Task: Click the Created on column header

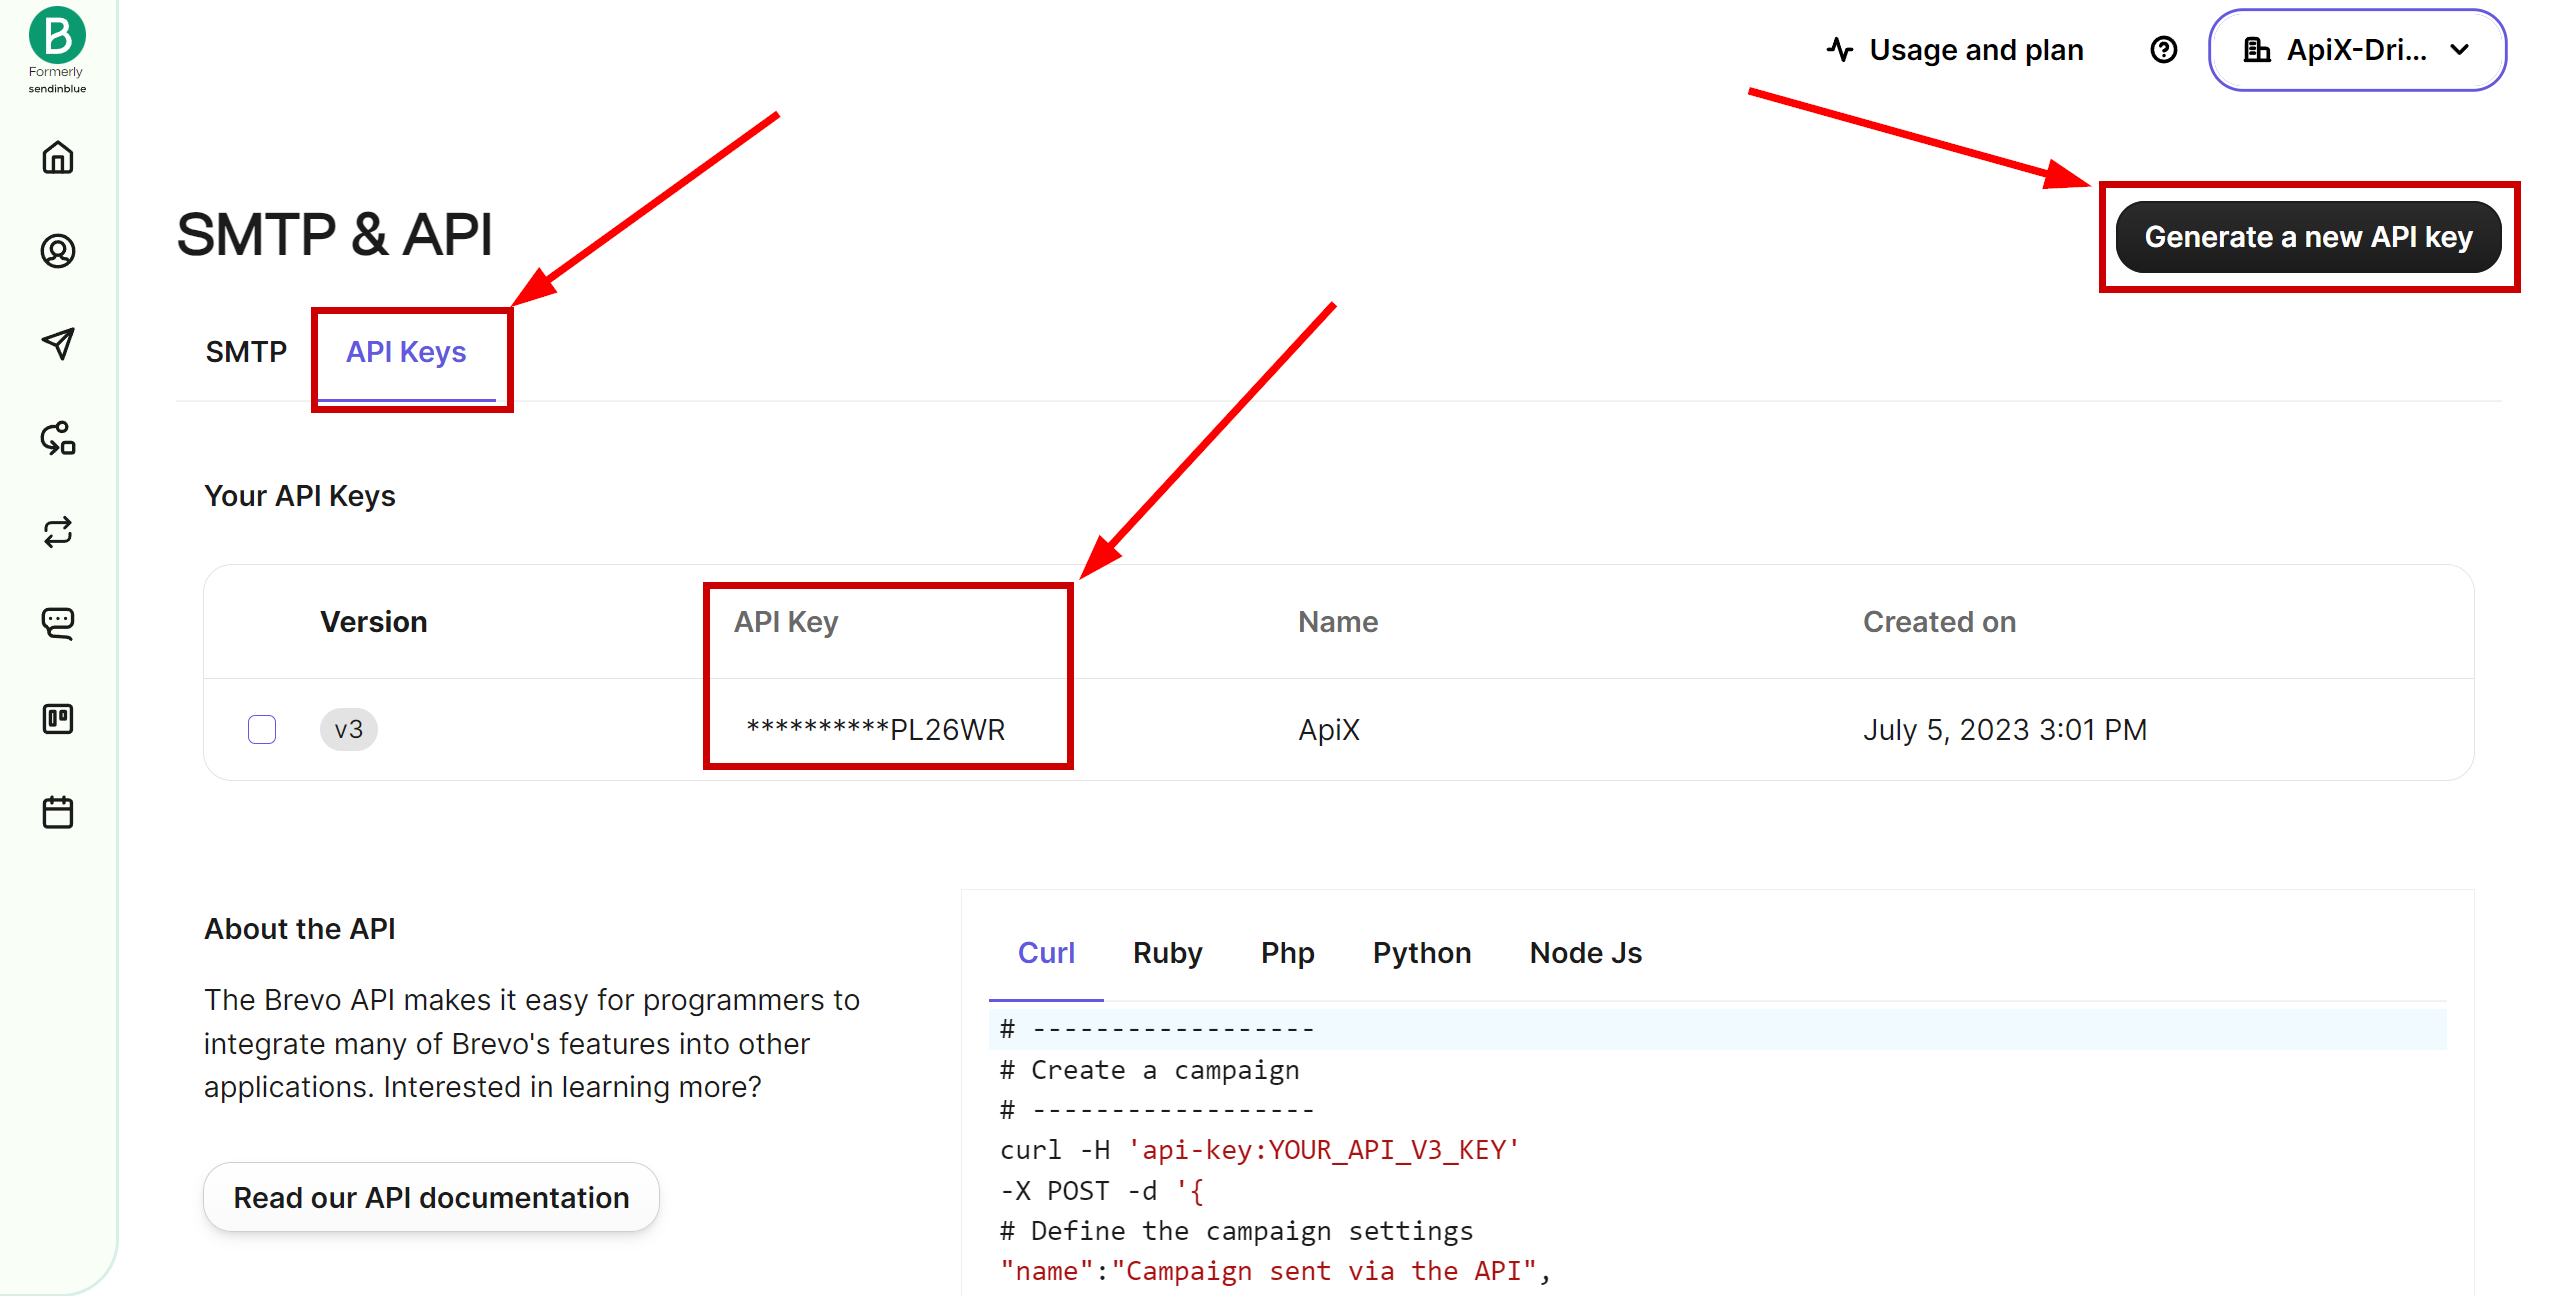Action: click(x=1939, y=621)
